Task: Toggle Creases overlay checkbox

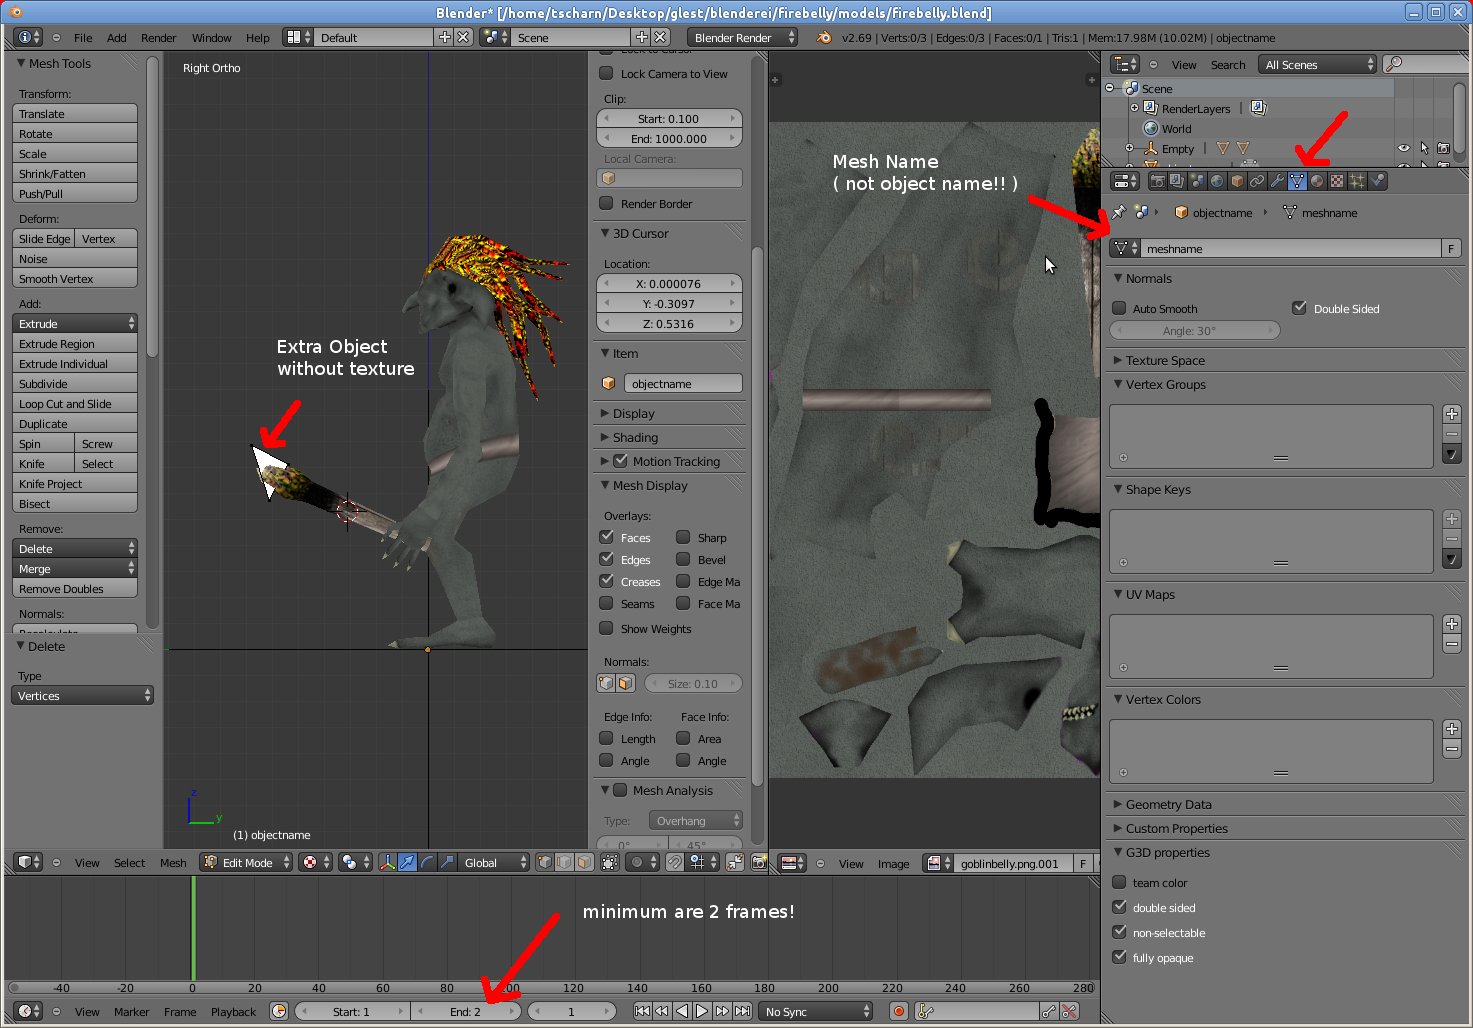Action: coord(606,581)
